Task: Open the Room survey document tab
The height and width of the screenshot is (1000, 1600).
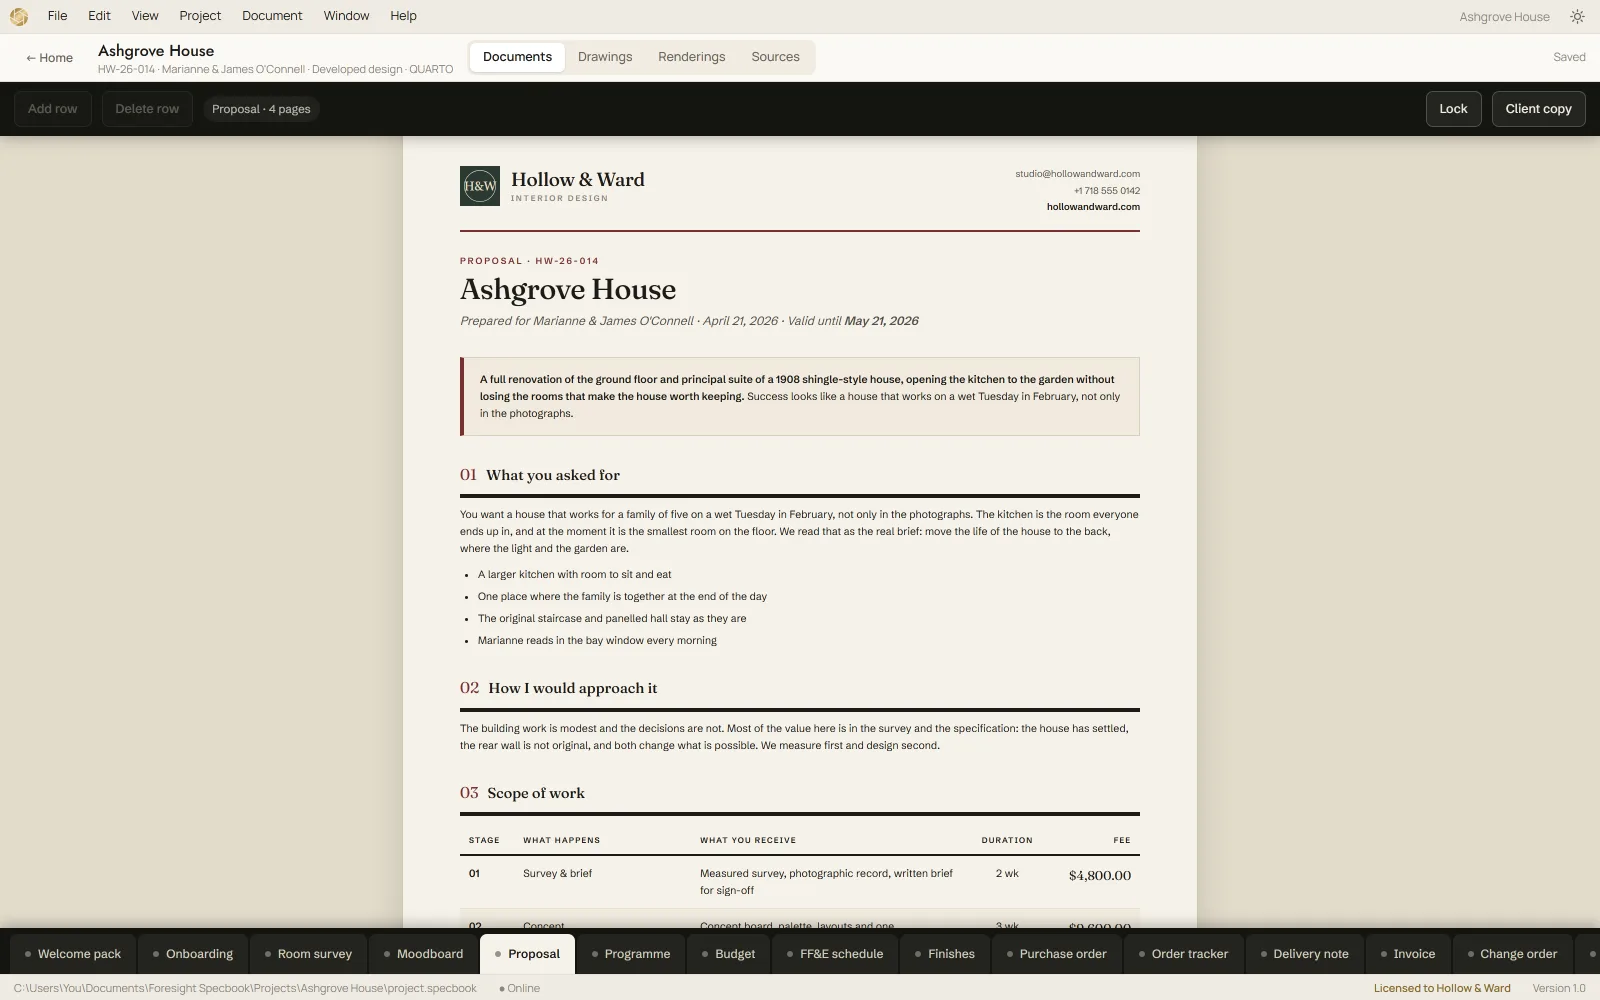Action: tap(308, 954)
